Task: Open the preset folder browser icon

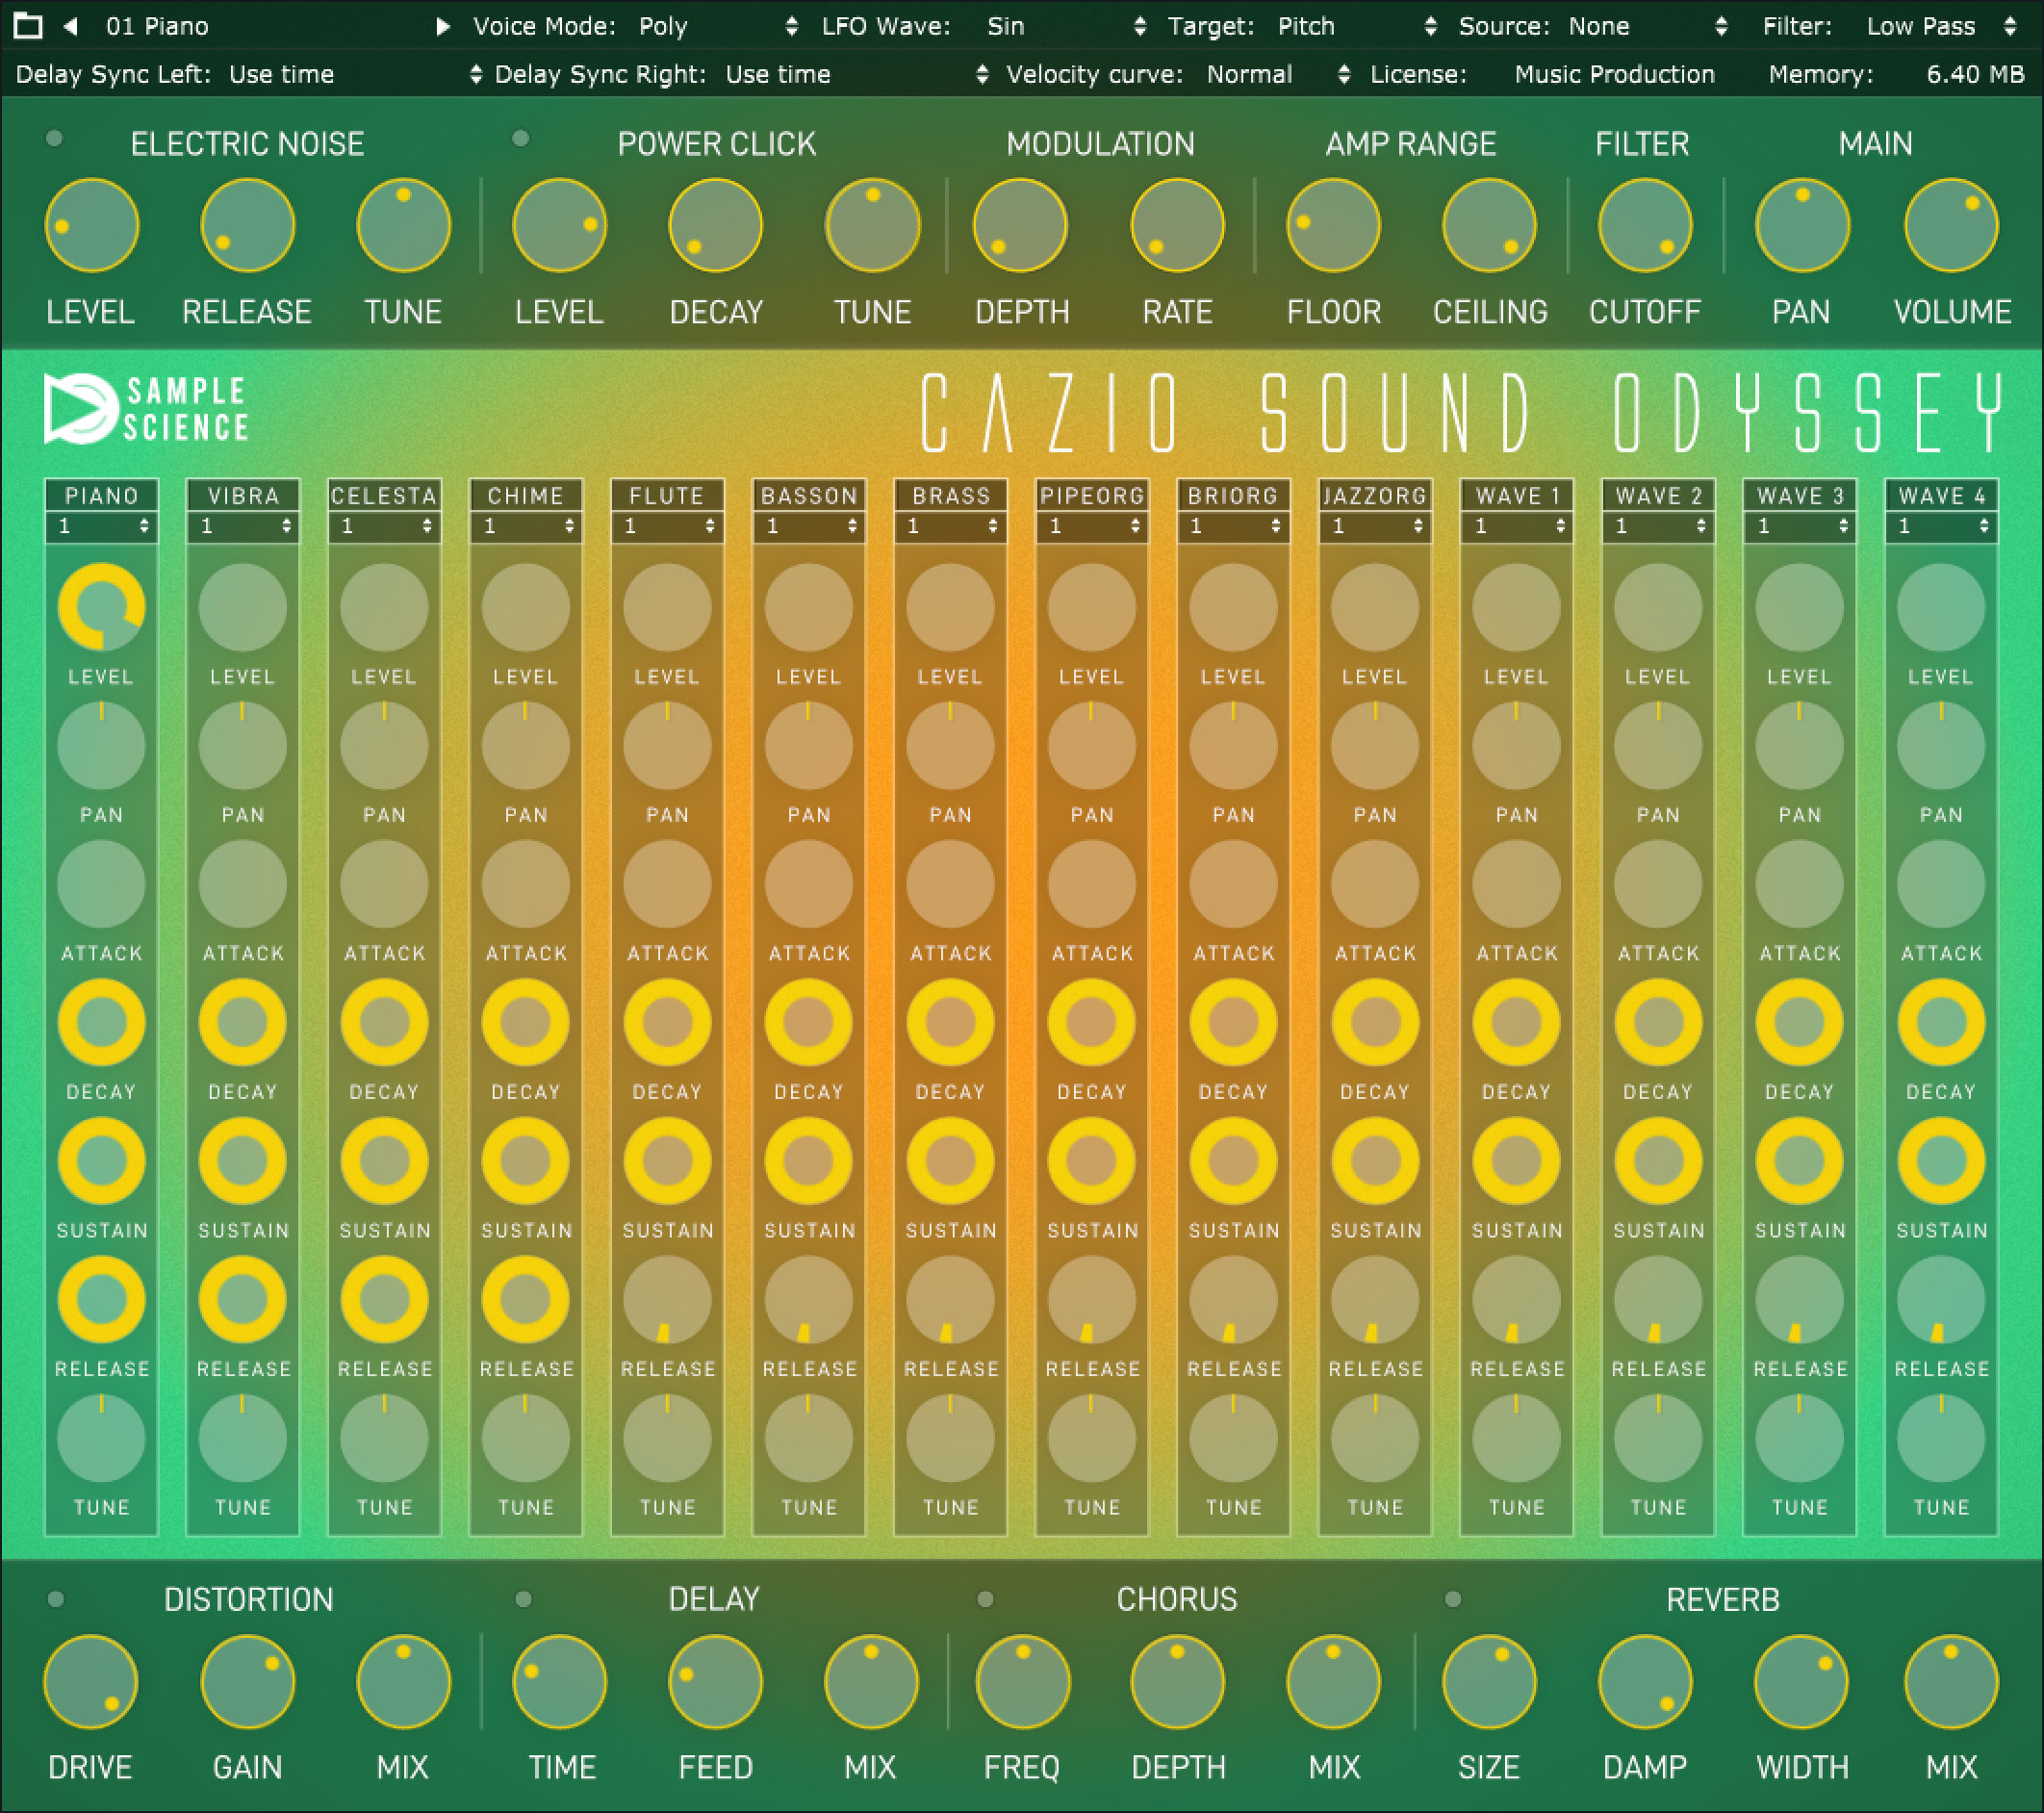Action: (x=27, y=26)
